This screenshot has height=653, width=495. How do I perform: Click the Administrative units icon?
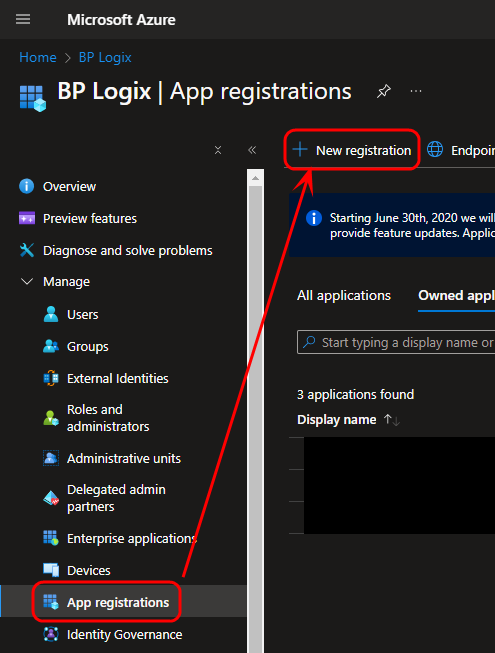point(51,458)
